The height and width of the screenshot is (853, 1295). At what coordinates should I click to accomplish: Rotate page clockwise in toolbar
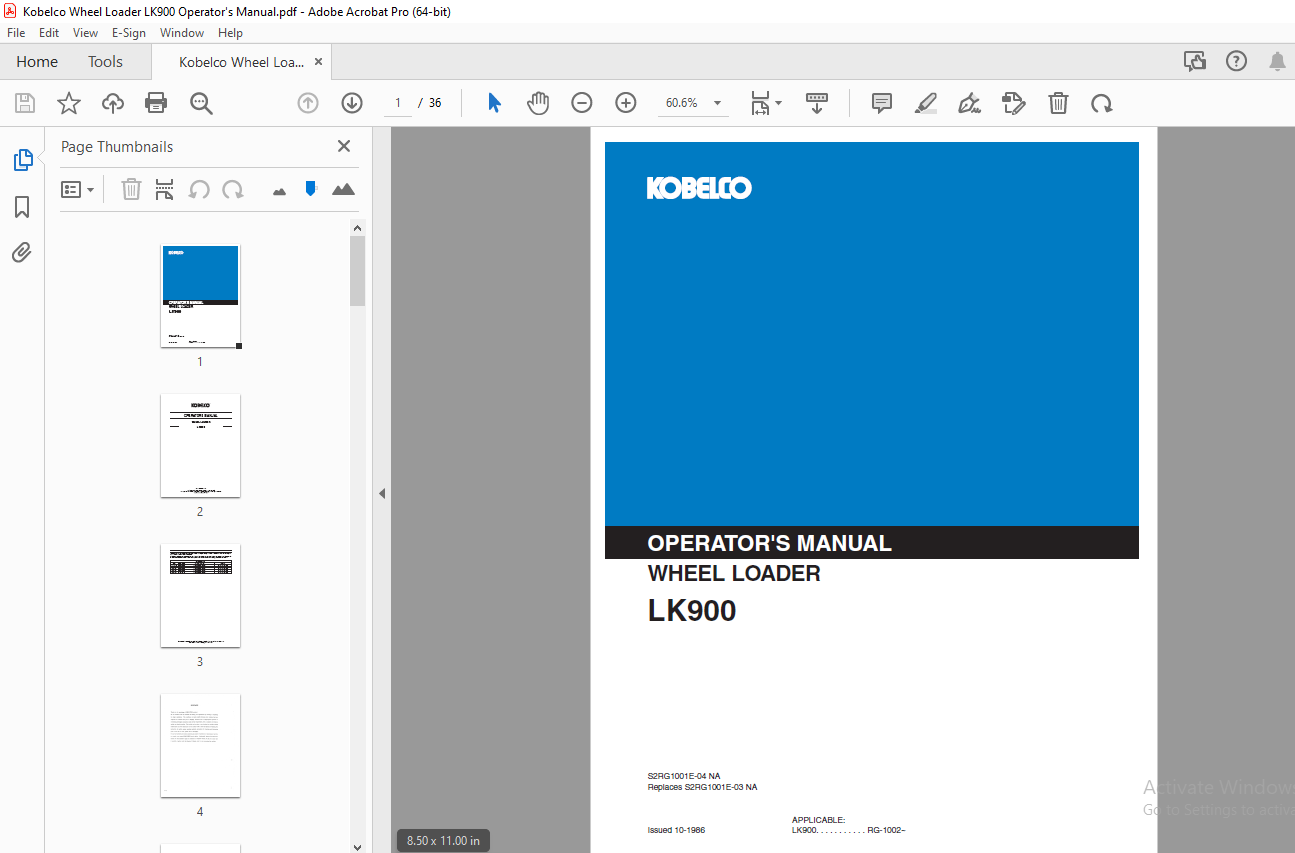[1102, 103]
